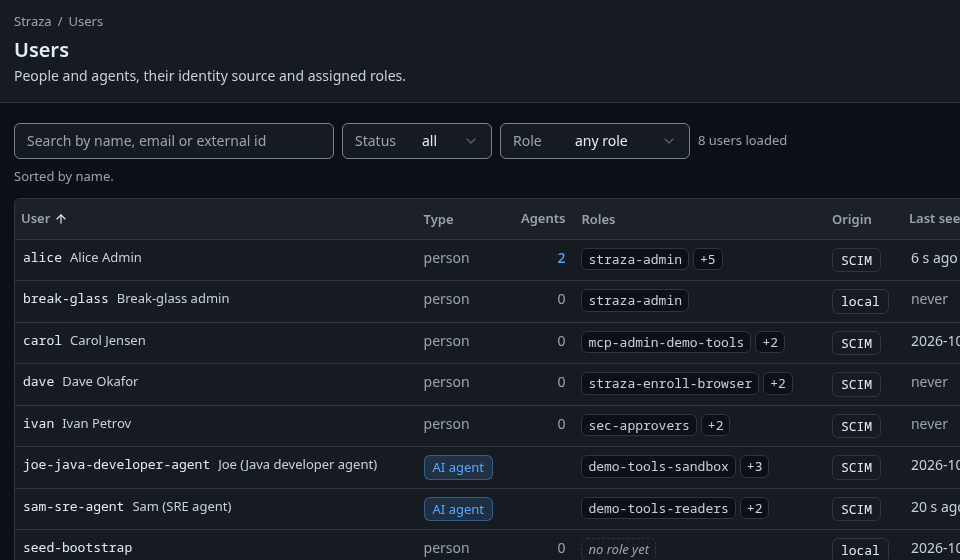
Task: Sort by the User column header
Action: [43, 218]
